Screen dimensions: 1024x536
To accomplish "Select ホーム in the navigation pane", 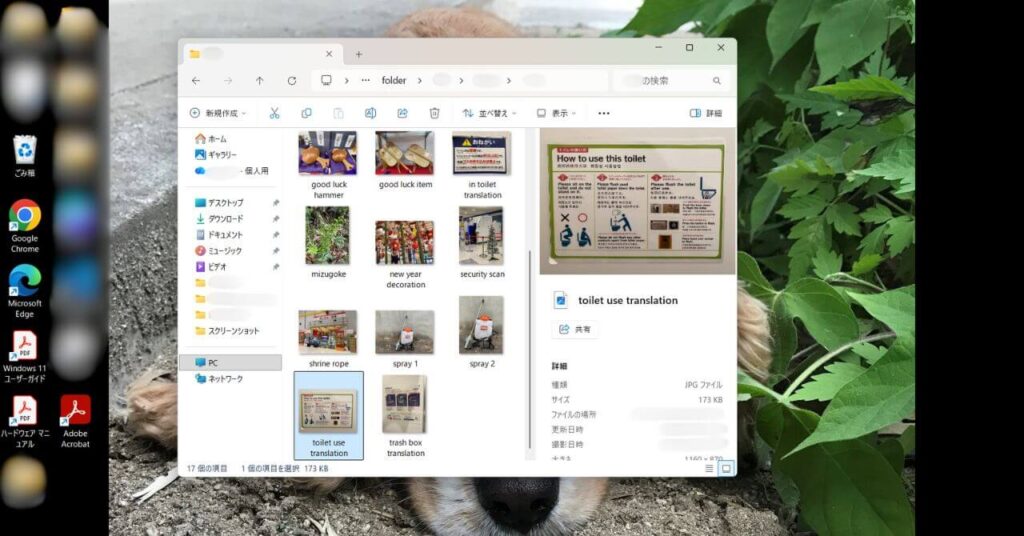I will (x=211, y=138).
